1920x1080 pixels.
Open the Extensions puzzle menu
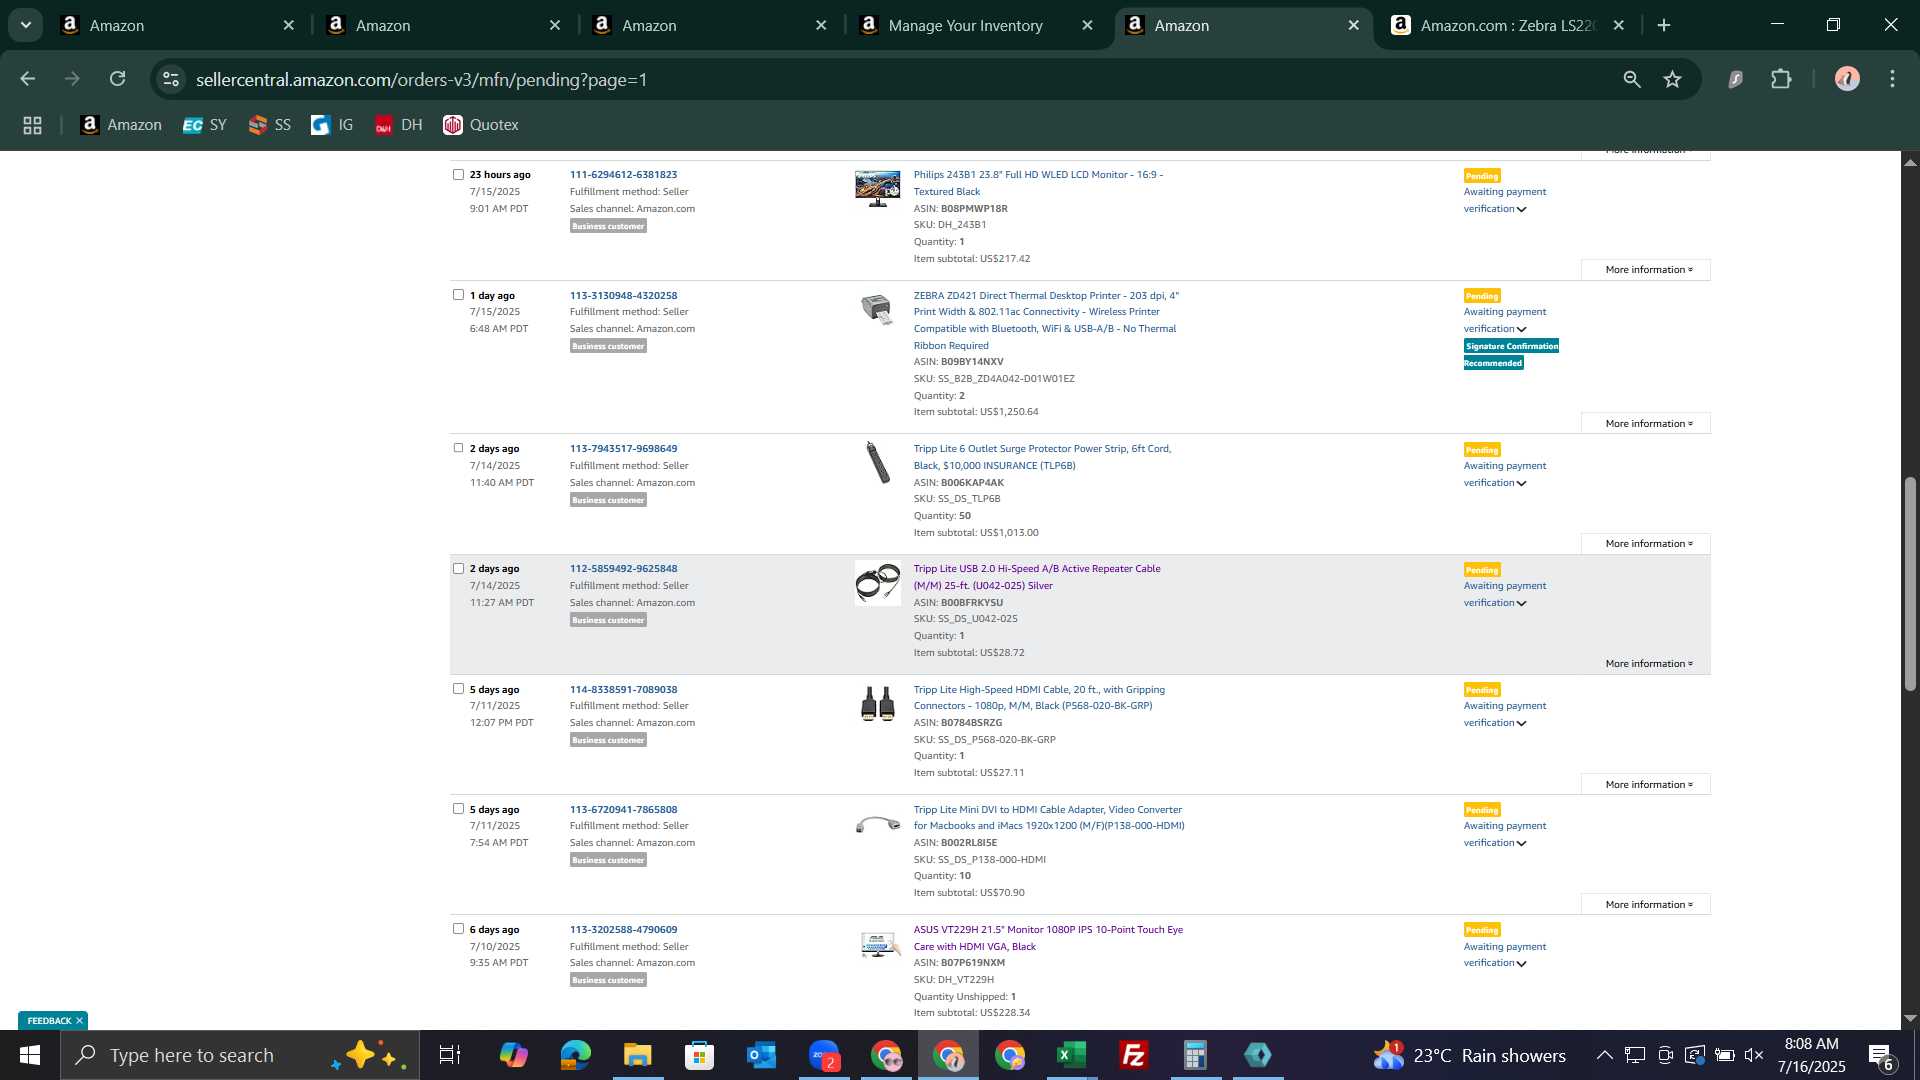1781,79
